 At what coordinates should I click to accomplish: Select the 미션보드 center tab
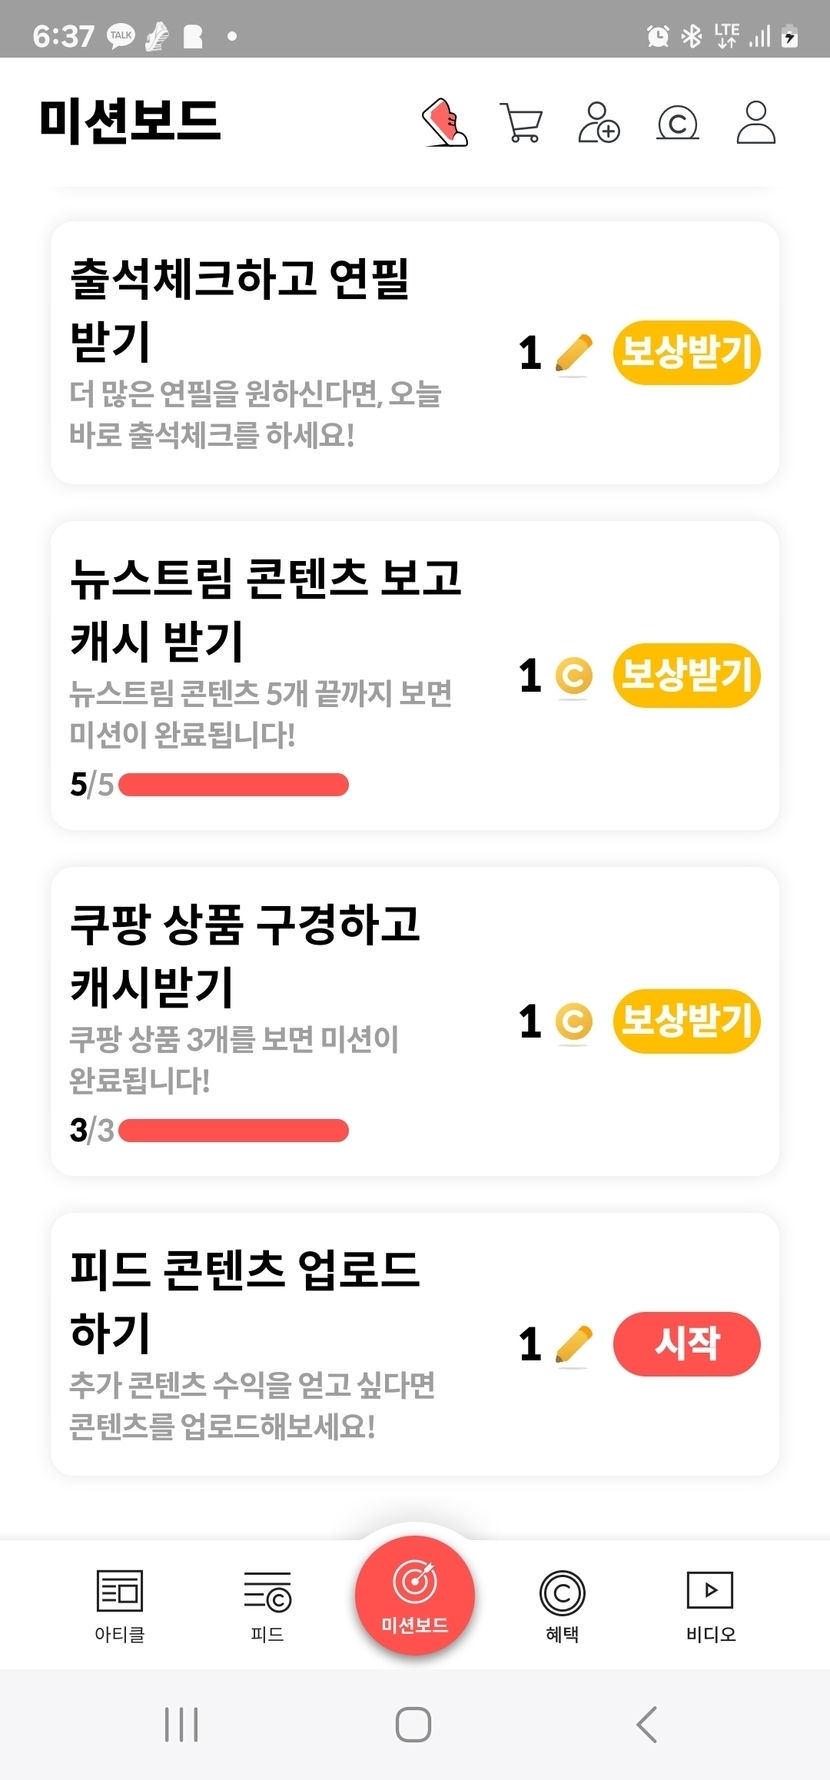[415, 1596]
